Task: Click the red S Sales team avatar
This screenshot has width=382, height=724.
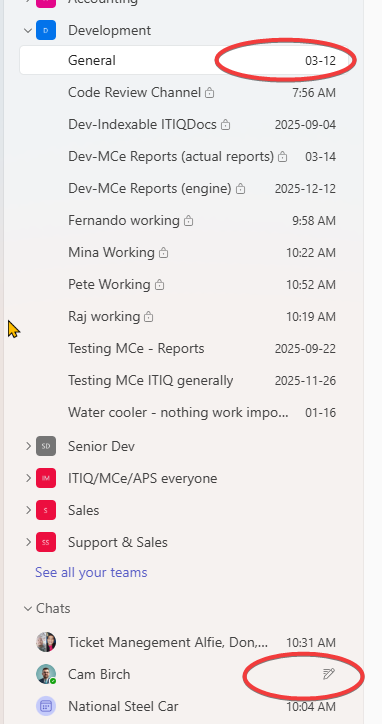Action: tap(46, 510)
